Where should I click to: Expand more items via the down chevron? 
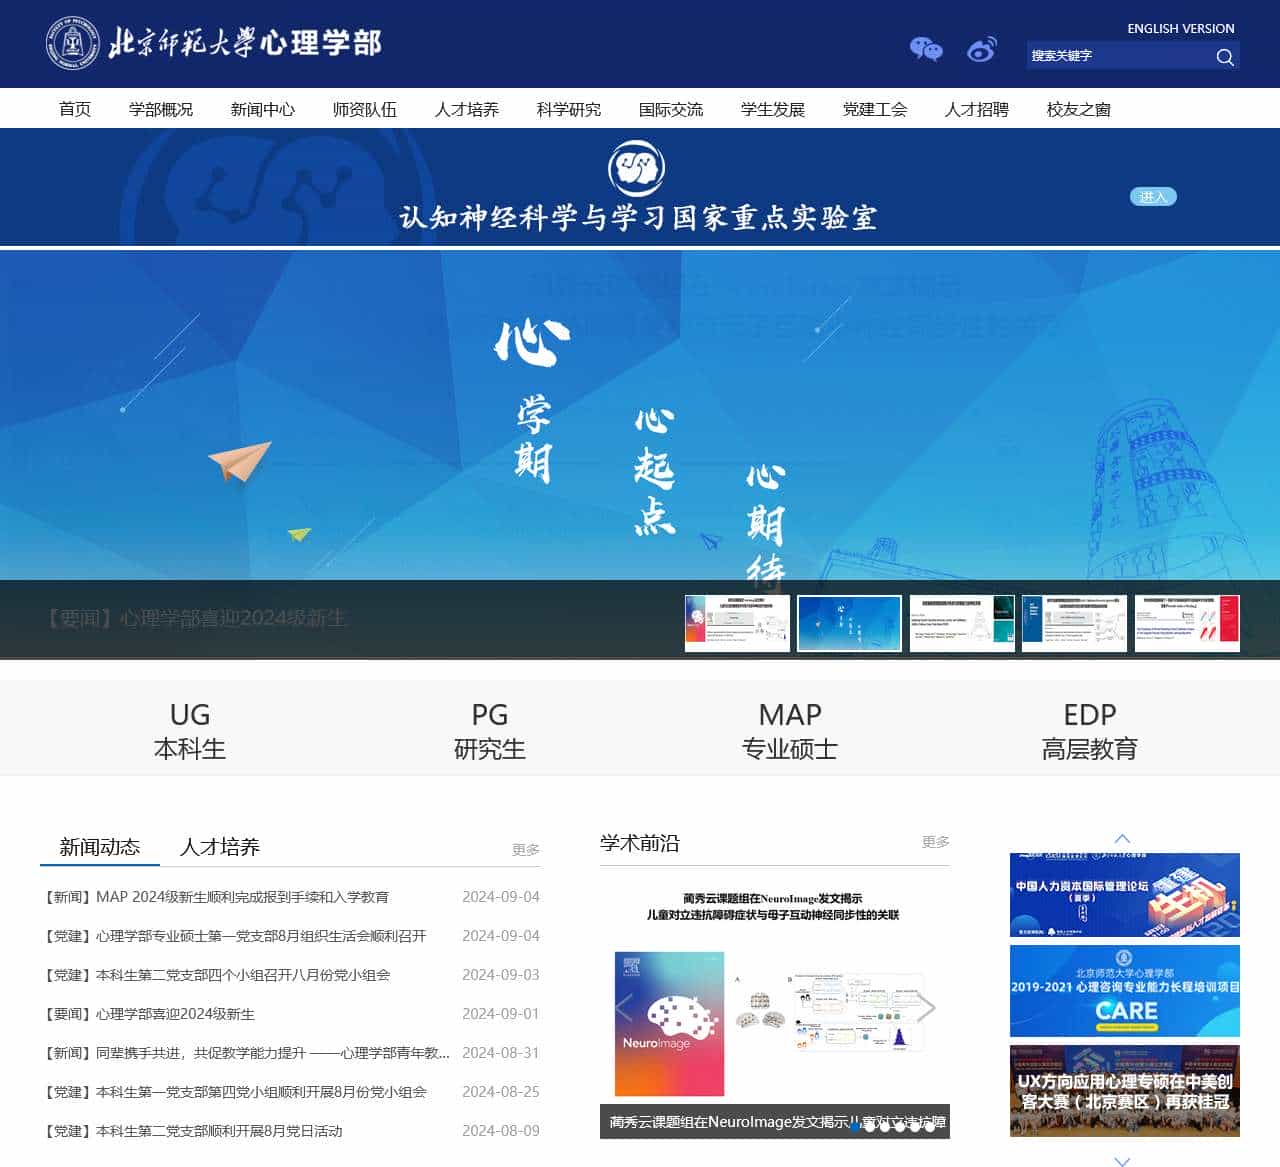[x=1122, y=1160]
